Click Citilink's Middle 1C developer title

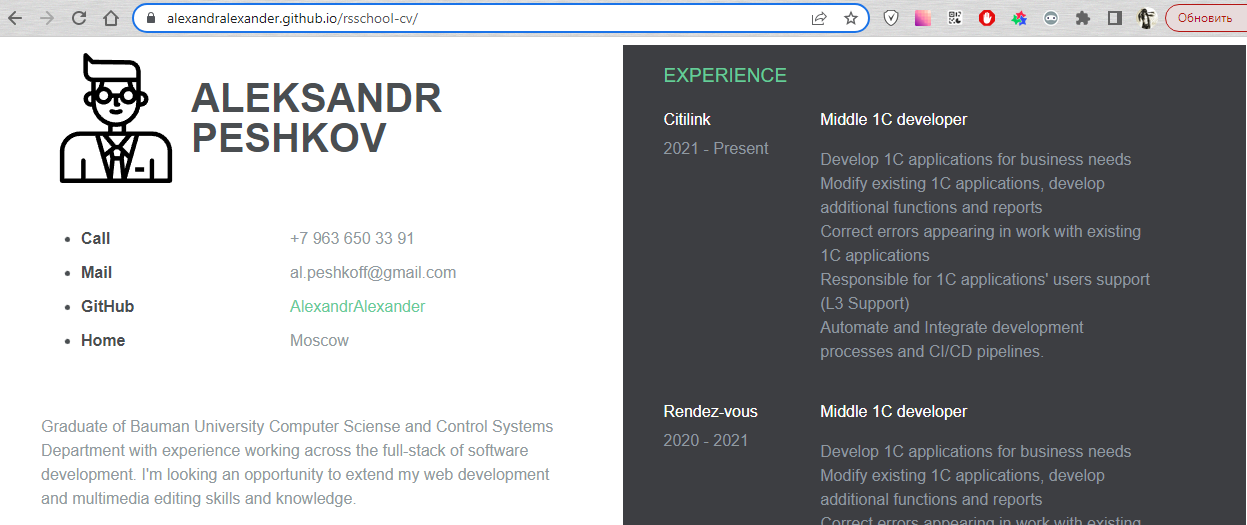click(x=894, y=119)
